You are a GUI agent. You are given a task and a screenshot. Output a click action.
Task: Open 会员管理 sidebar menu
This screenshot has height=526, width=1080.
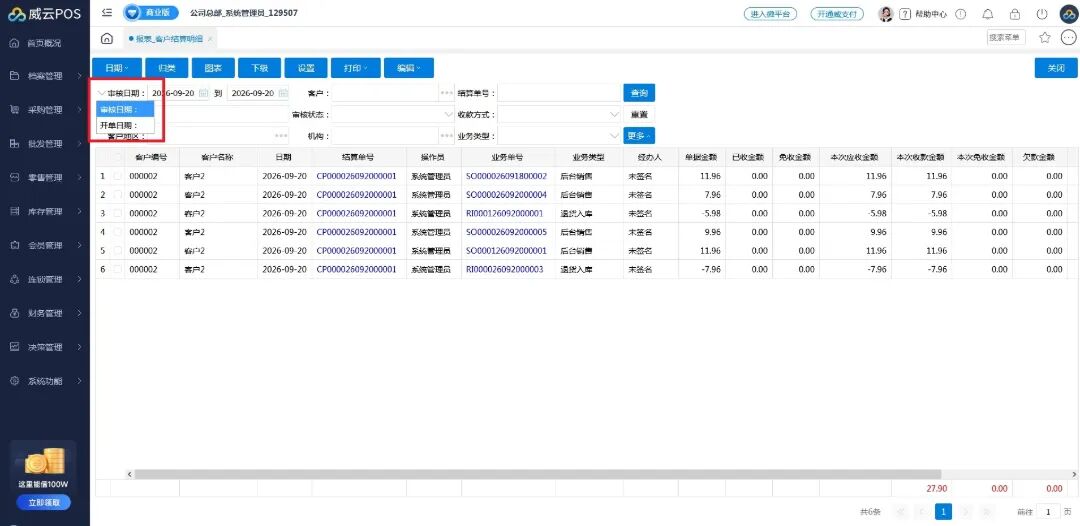[x=45, y=245]
